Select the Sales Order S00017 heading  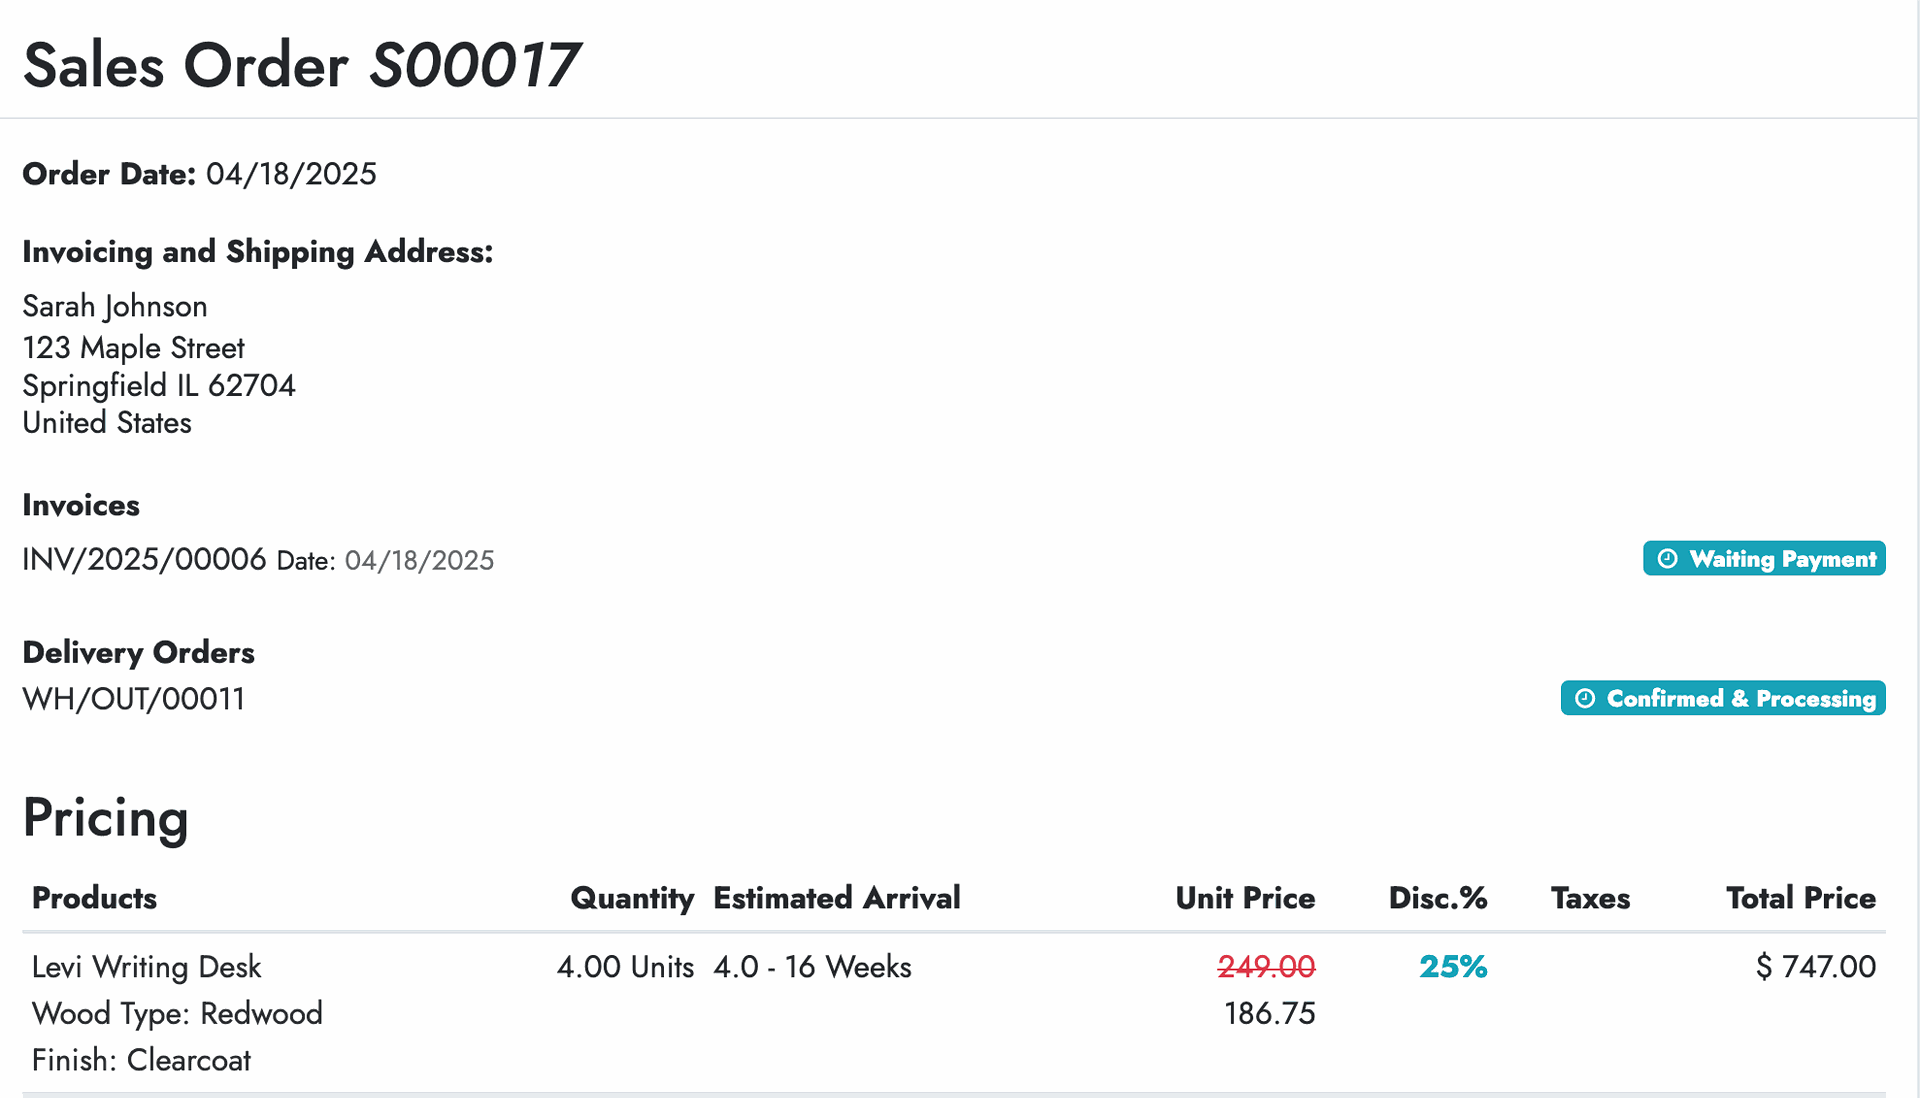(301, 66)
